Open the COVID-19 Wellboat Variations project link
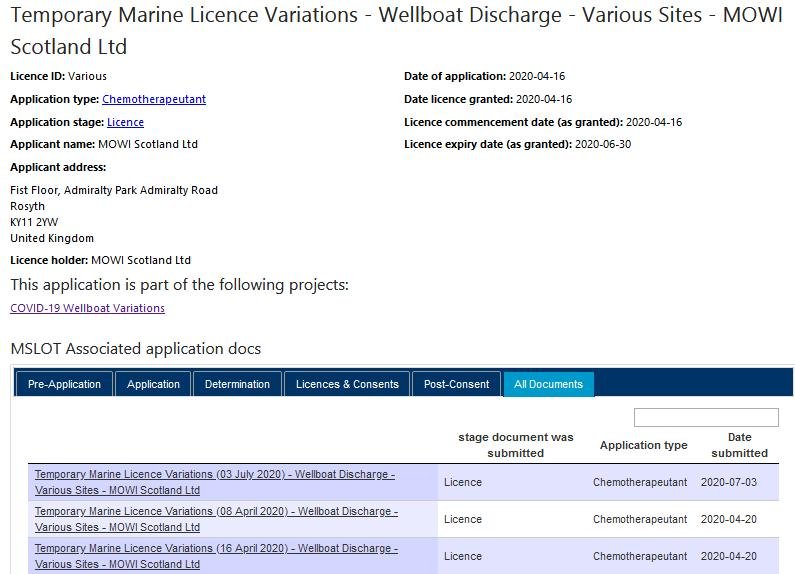 tap(87, 308)
